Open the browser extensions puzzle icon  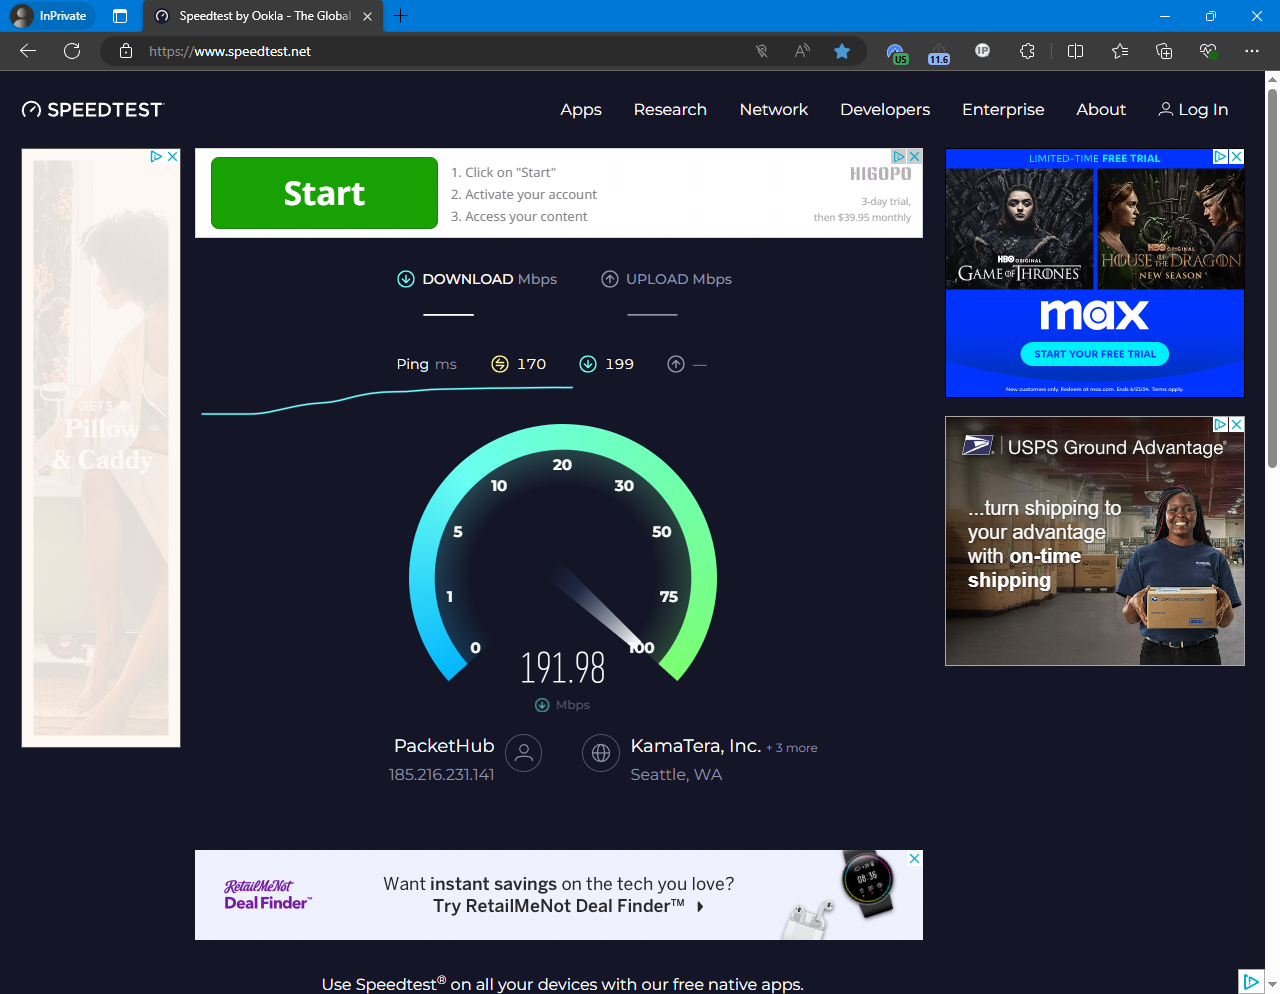[x=1027, y=51]
